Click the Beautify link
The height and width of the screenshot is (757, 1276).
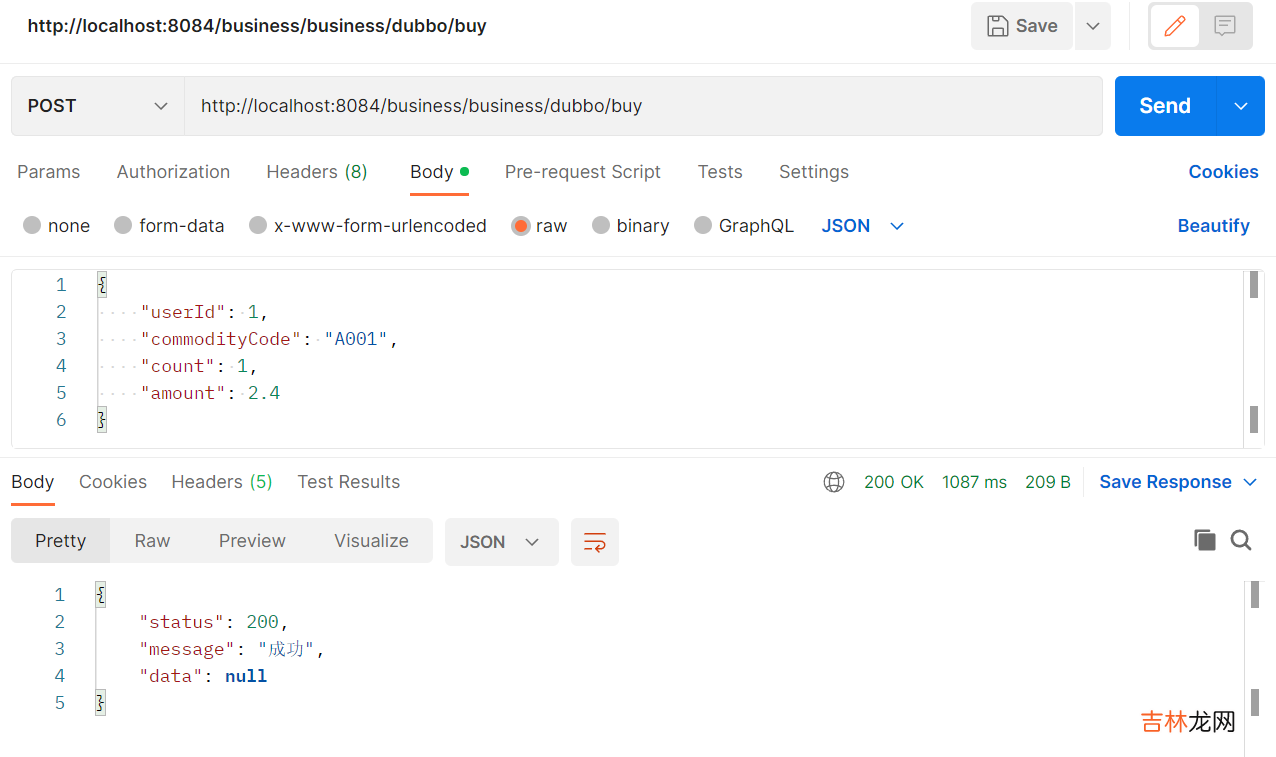[x=1213, y=226]
